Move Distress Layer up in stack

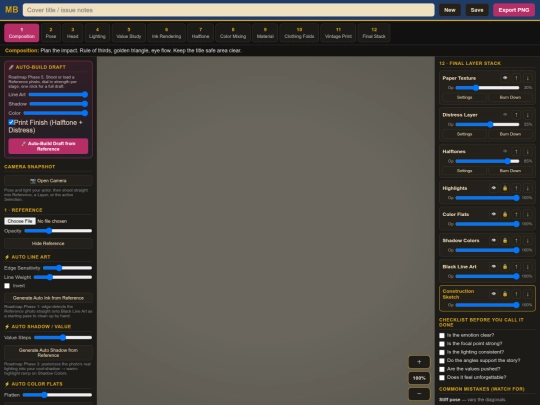pyautogui.click(x=516, y=115)
